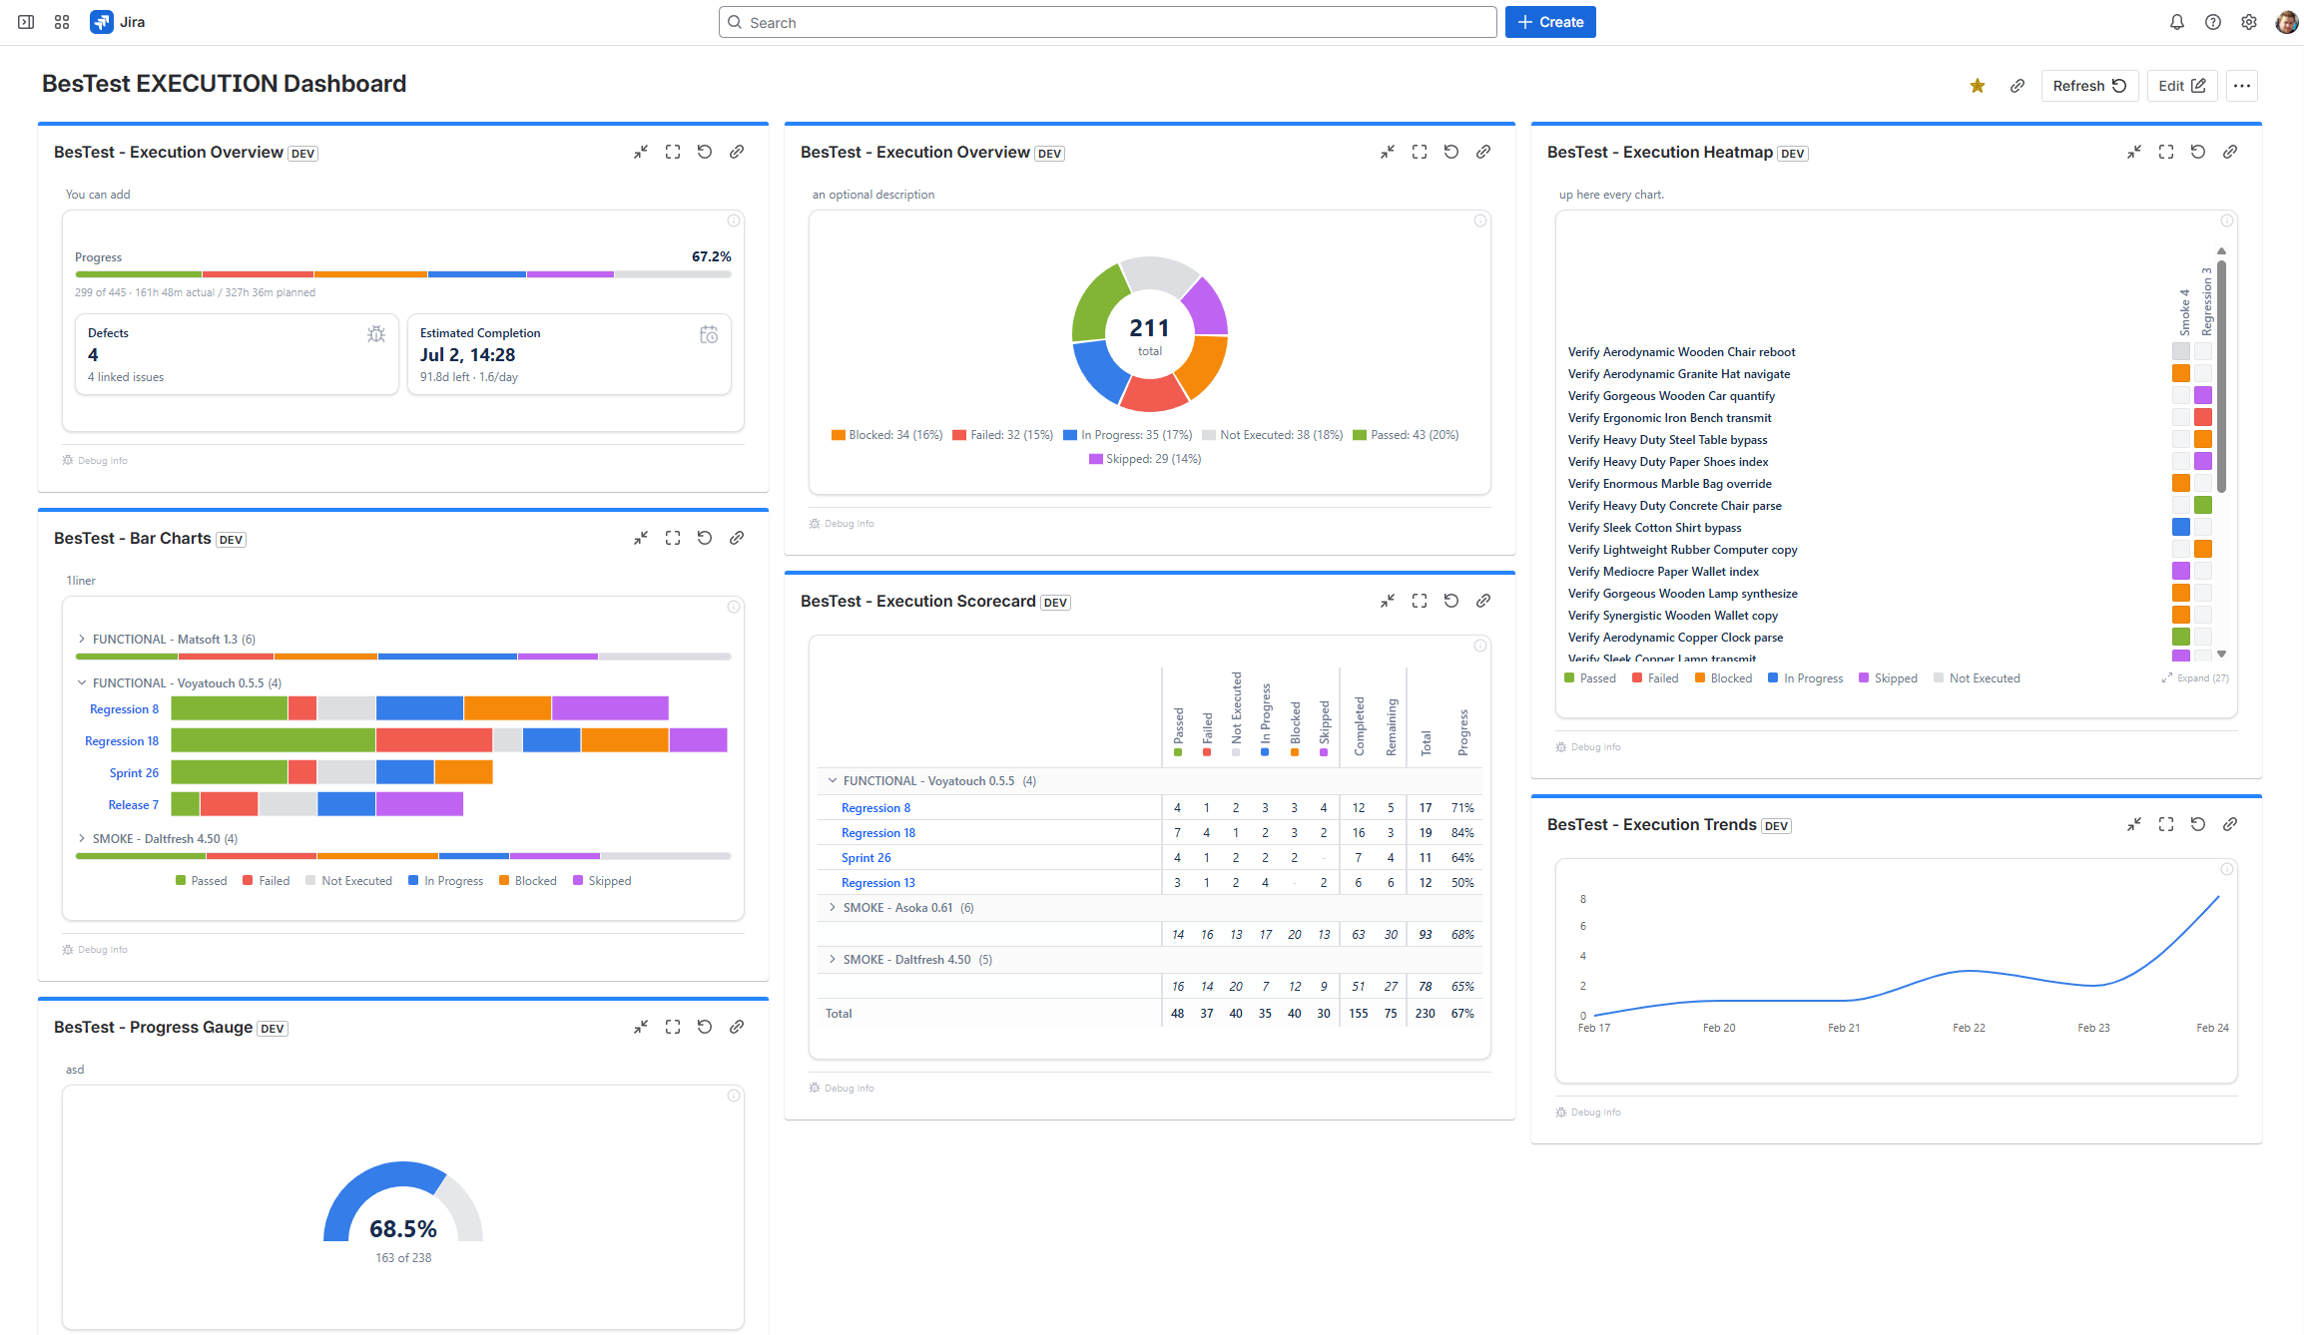Open the help question mark
Viewport: 2304px width, 1335px height.
(2213, 22)
